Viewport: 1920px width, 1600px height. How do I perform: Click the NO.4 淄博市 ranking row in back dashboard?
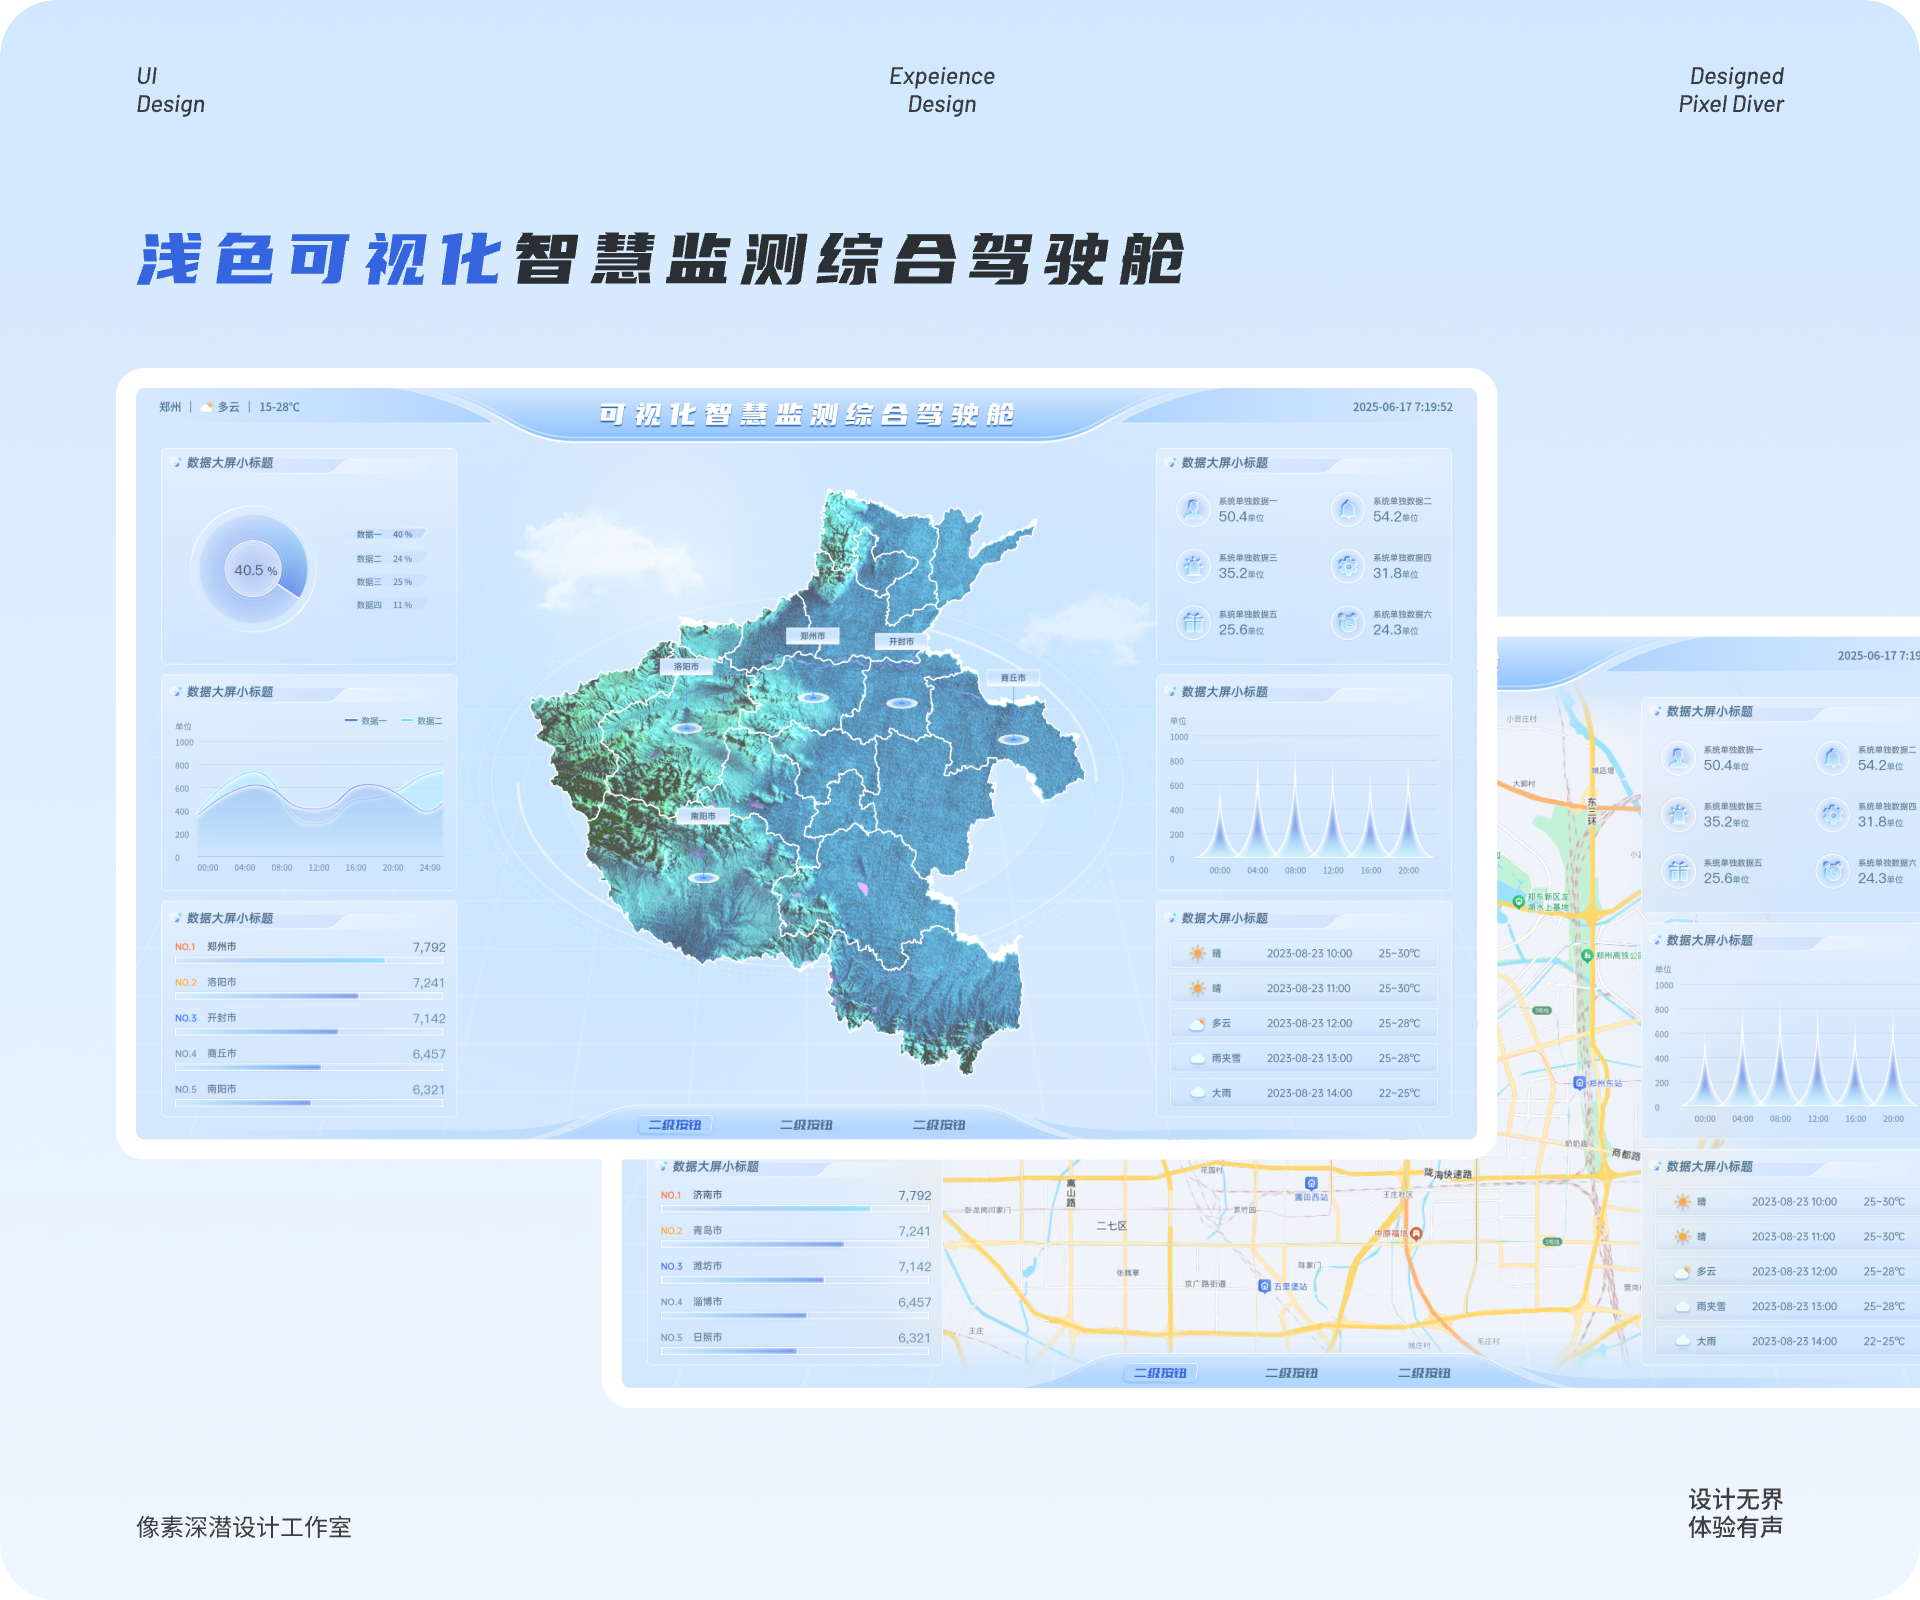coord(795,1307)
